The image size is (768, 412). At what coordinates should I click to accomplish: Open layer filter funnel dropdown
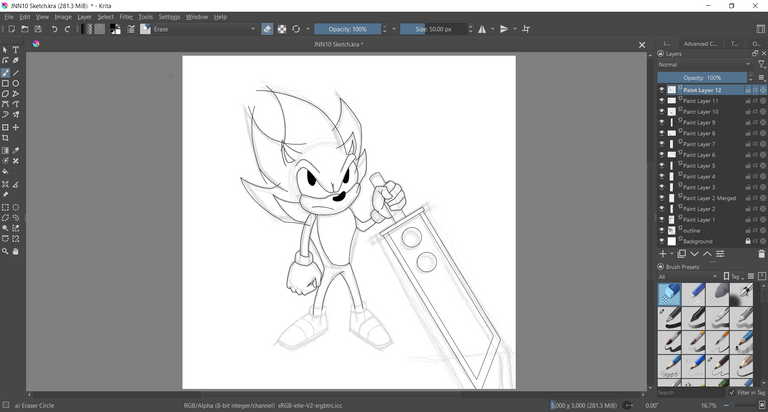click(762, 64)
